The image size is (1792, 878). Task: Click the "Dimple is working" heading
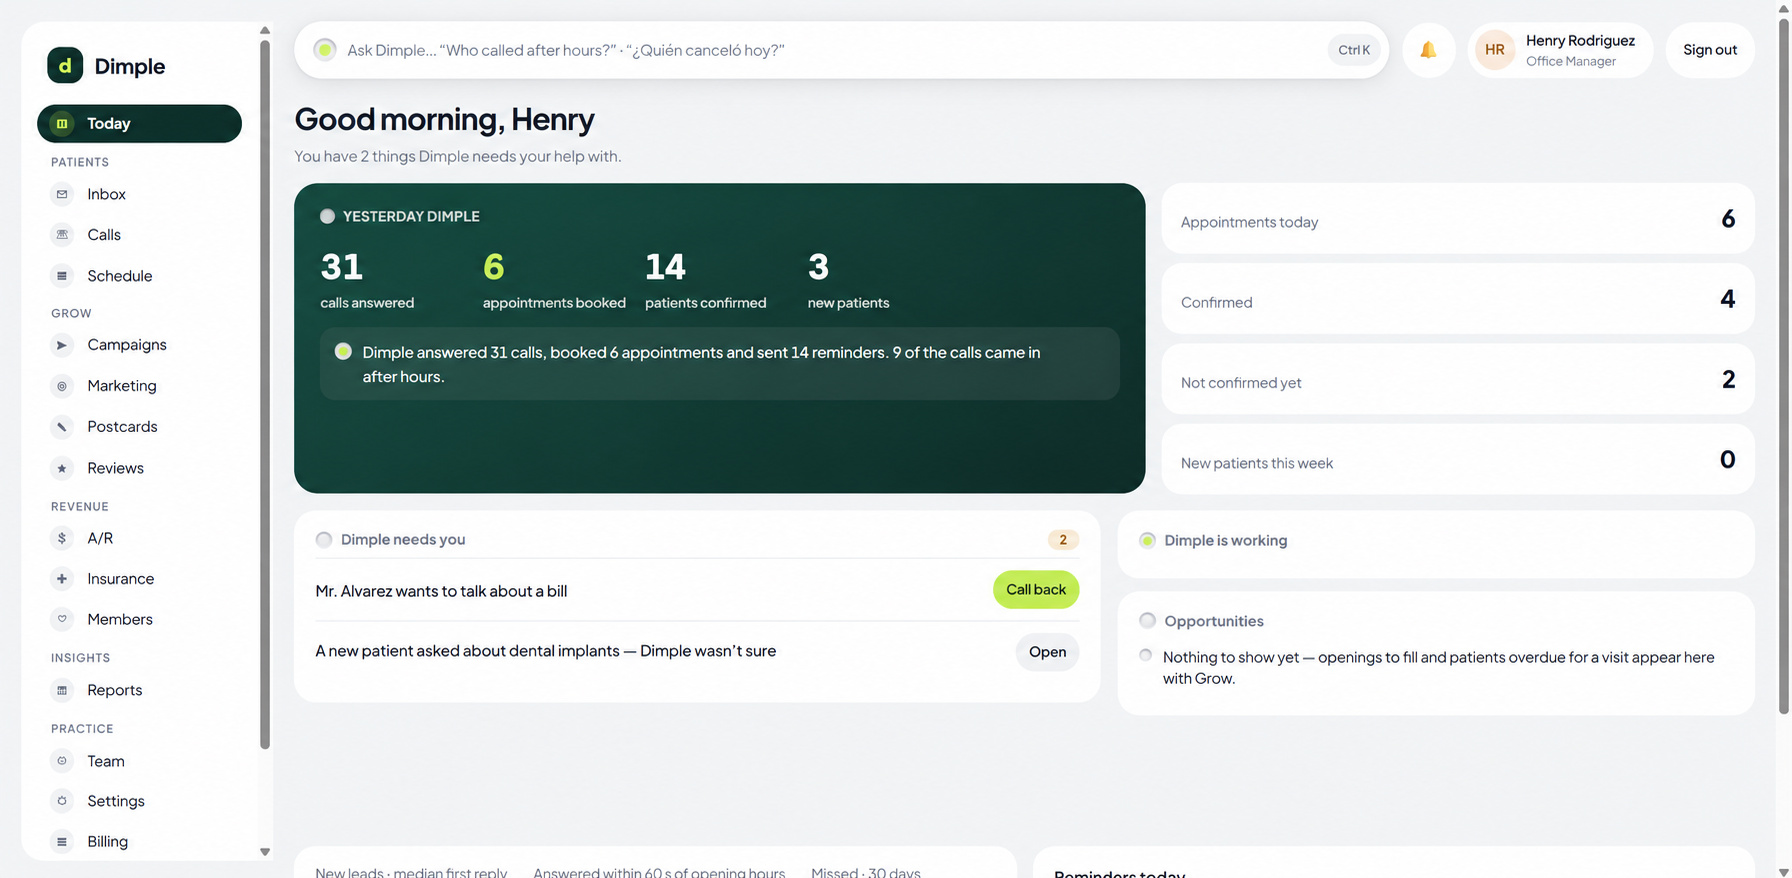click(x=1225, y=541)
